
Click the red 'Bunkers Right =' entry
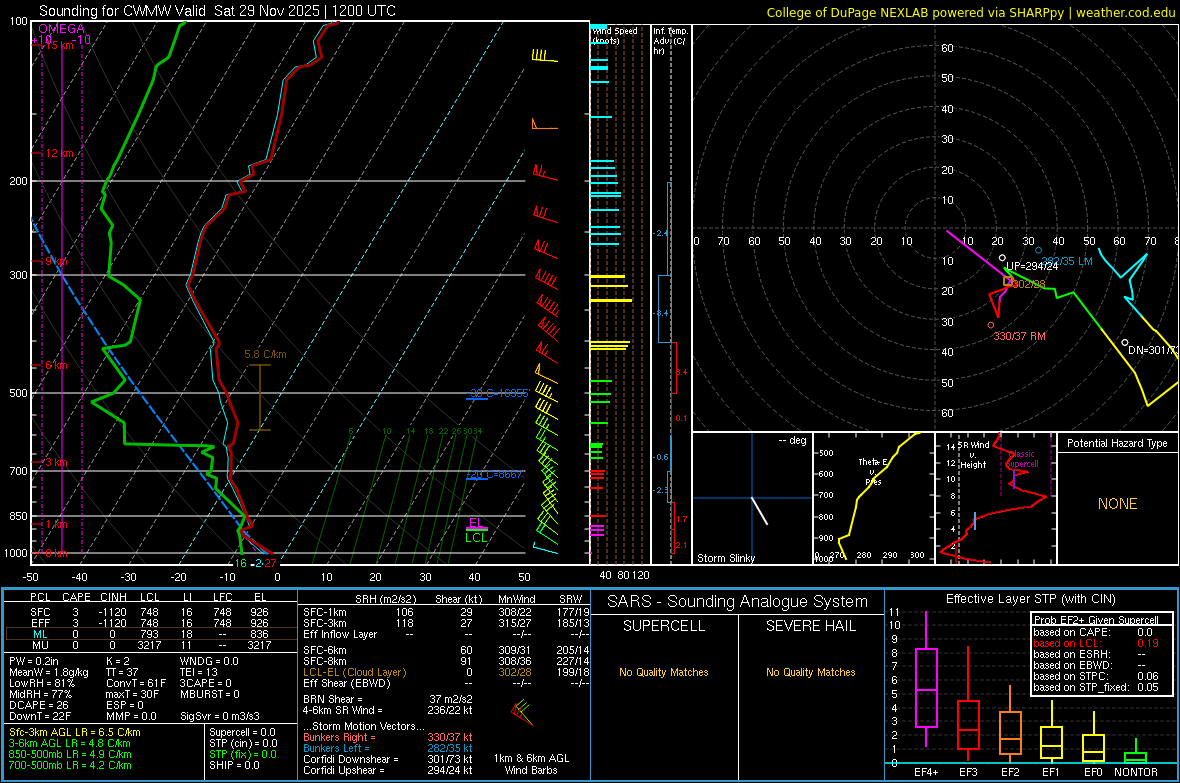(388, 737)
